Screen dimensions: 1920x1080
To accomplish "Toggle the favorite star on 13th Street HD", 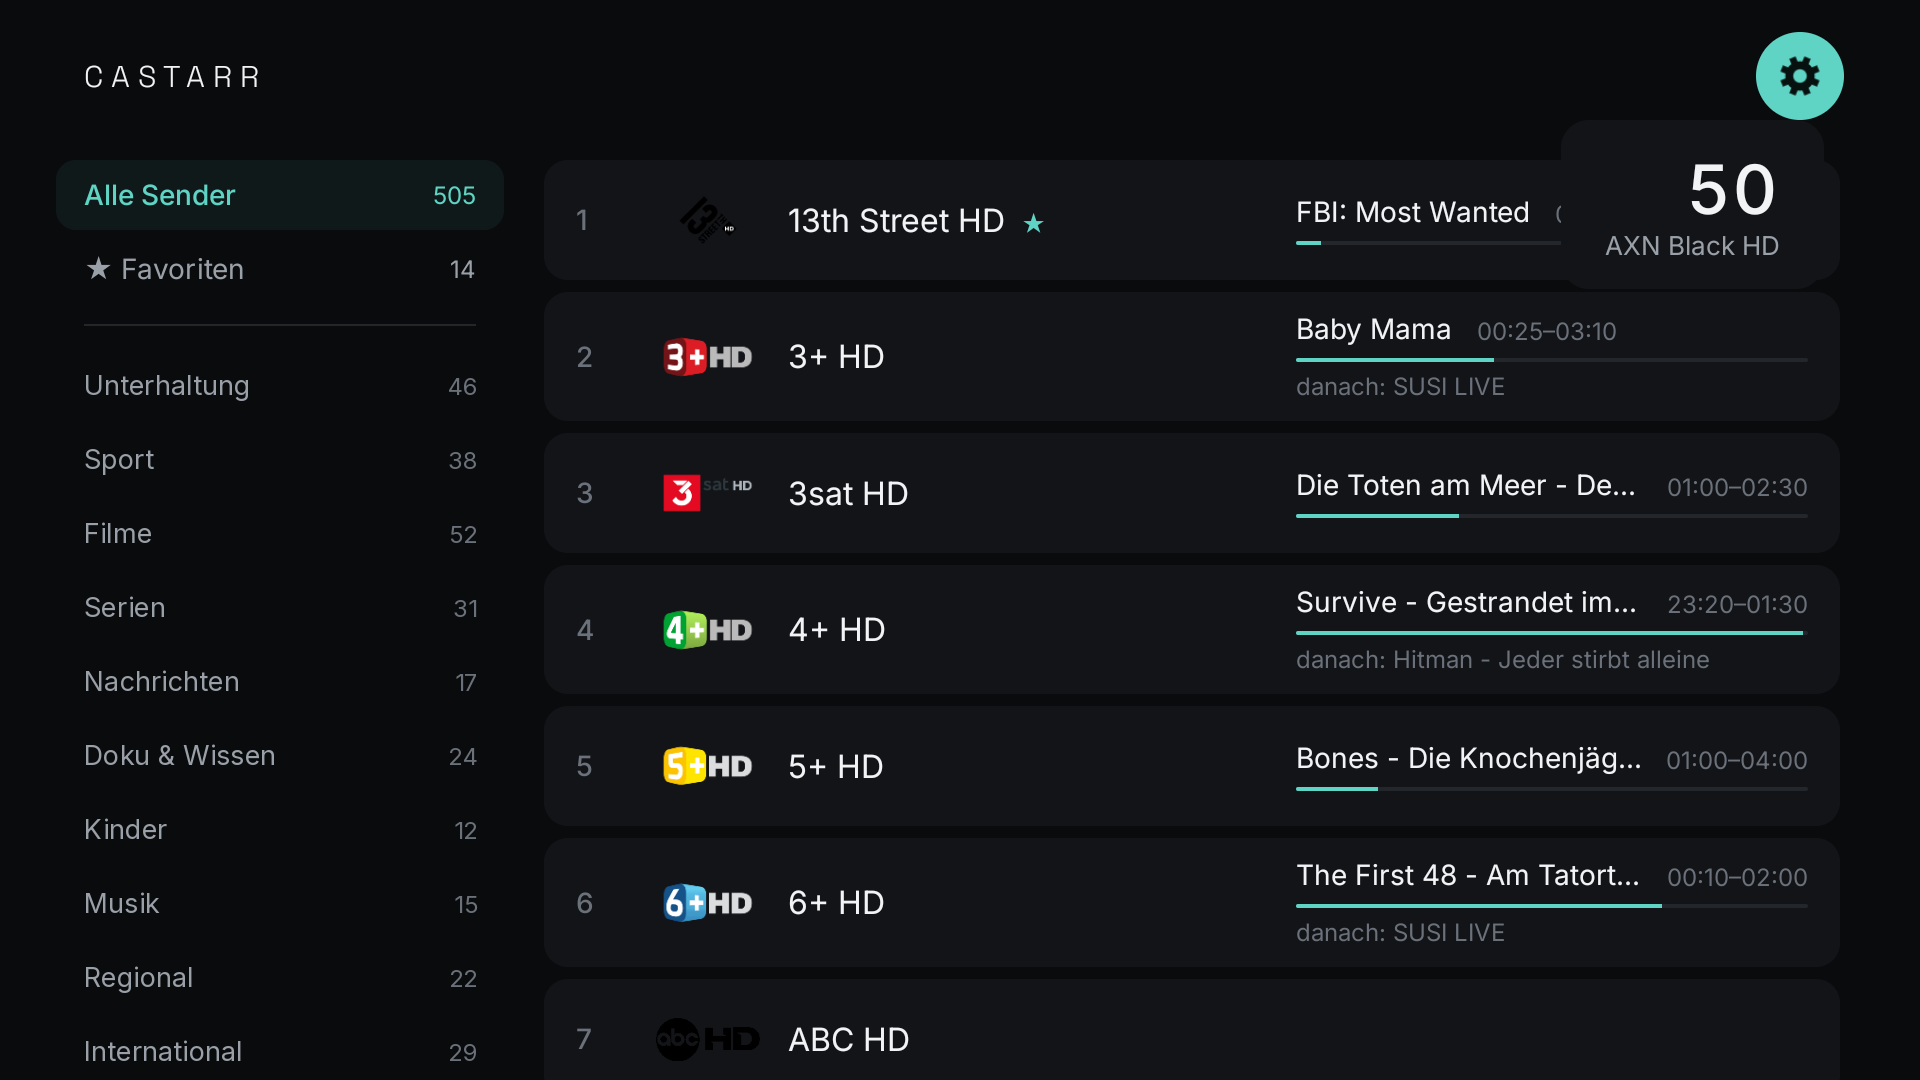I will pyautogui.click(x=1033, y=223).
